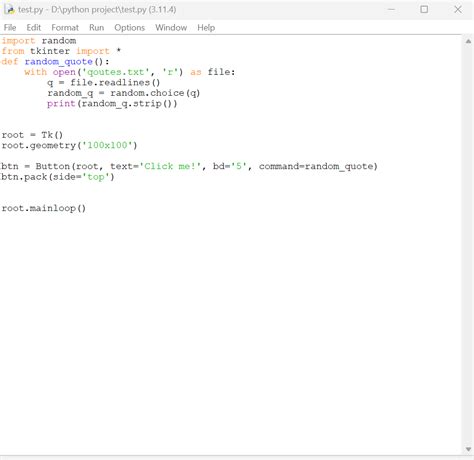Click the 'root = Tk()' line
The width and height of the screenshot is (474, 460).
point(32,135)
